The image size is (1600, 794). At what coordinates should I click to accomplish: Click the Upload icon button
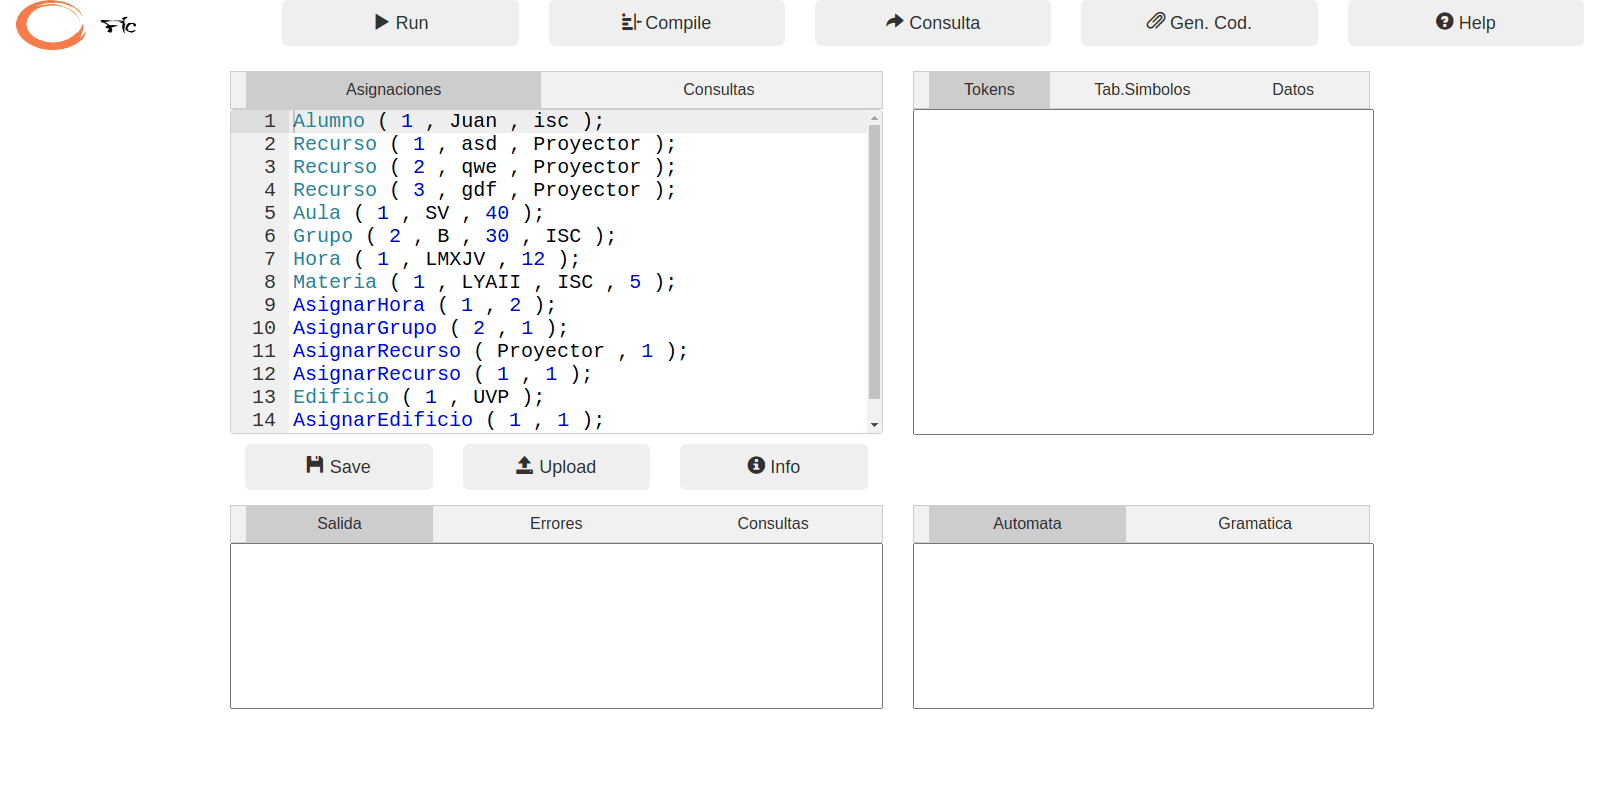556,467
